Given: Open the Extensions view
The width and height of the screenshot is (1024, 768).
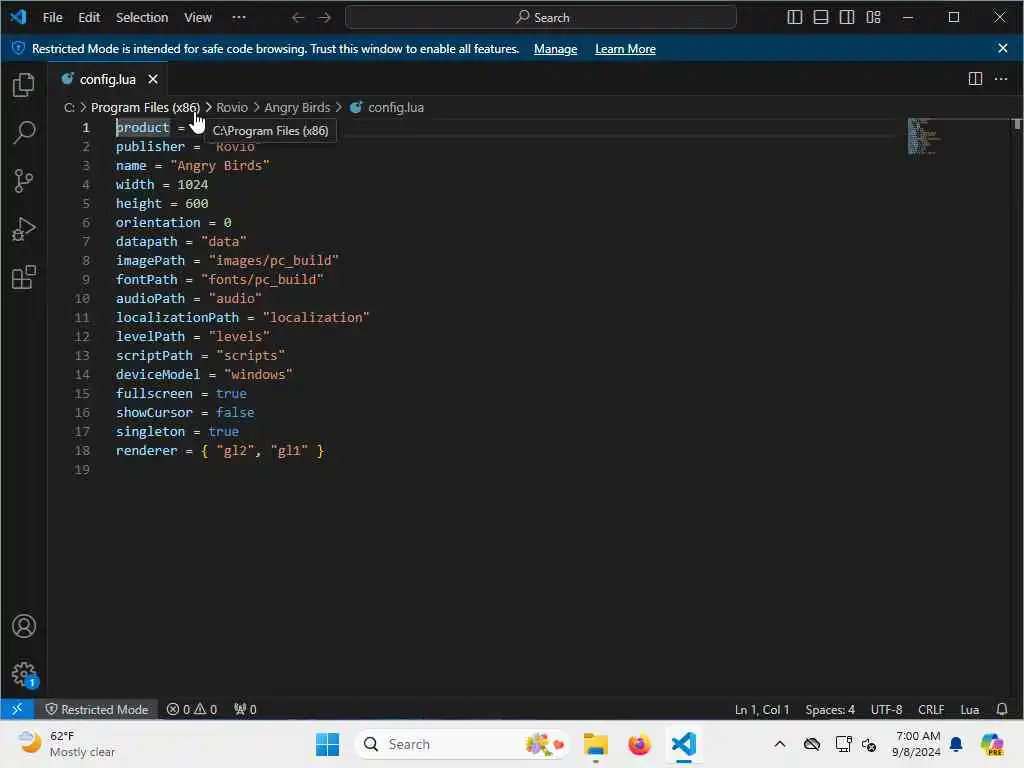Looking at the screenshot, I should (x=24, y=278).
